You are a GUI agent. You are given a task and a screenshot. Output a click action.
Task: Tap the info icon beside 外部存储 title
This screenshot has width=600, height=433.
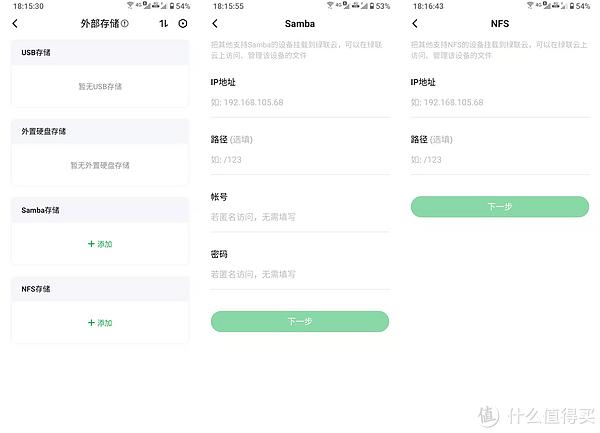[x=125, y=24]
